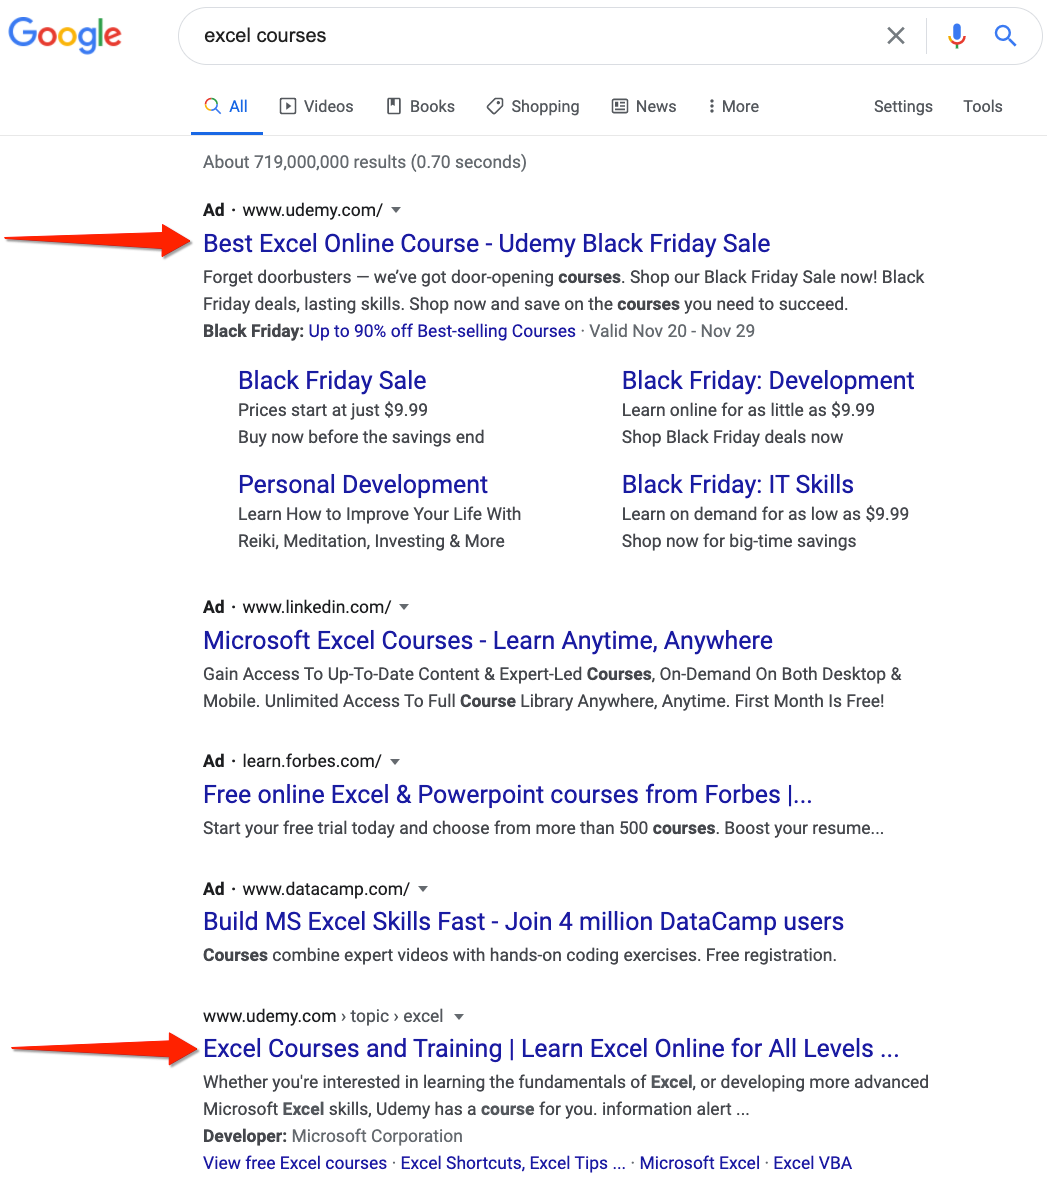Open Build MS Excel Skills Fast DataCamp link
Image resolution: width=1047 pixels, height=1183 pixels.
(x=524, y=922)
